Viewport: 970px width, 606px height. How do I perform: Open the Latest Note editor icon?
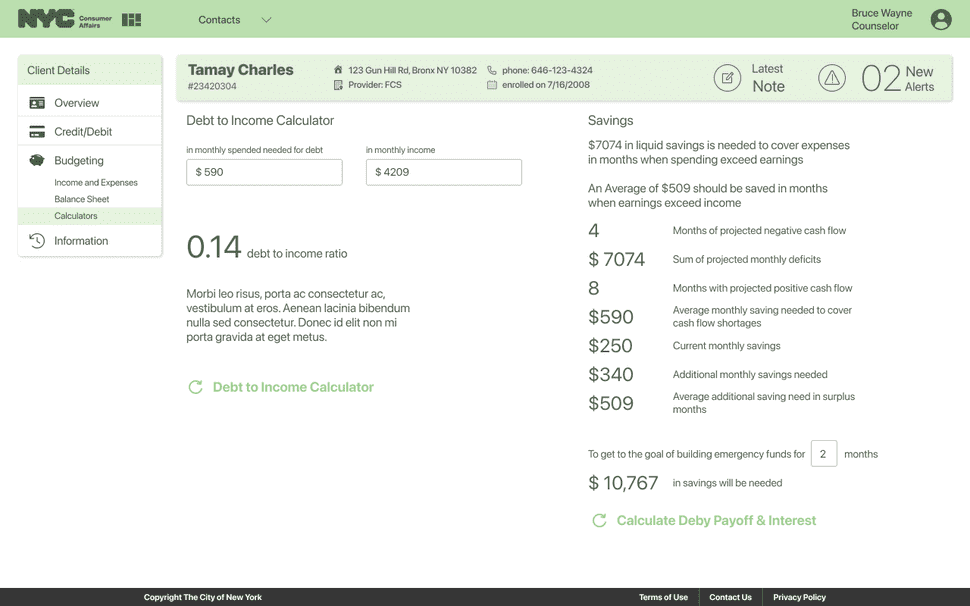[728, 77]
